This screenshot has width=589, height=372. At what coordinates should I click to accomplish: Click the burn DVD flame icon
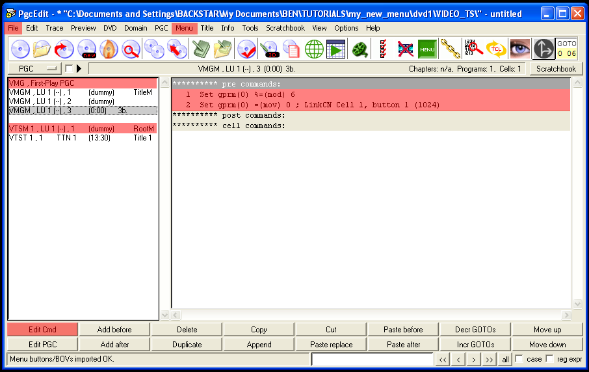point(109,49)
